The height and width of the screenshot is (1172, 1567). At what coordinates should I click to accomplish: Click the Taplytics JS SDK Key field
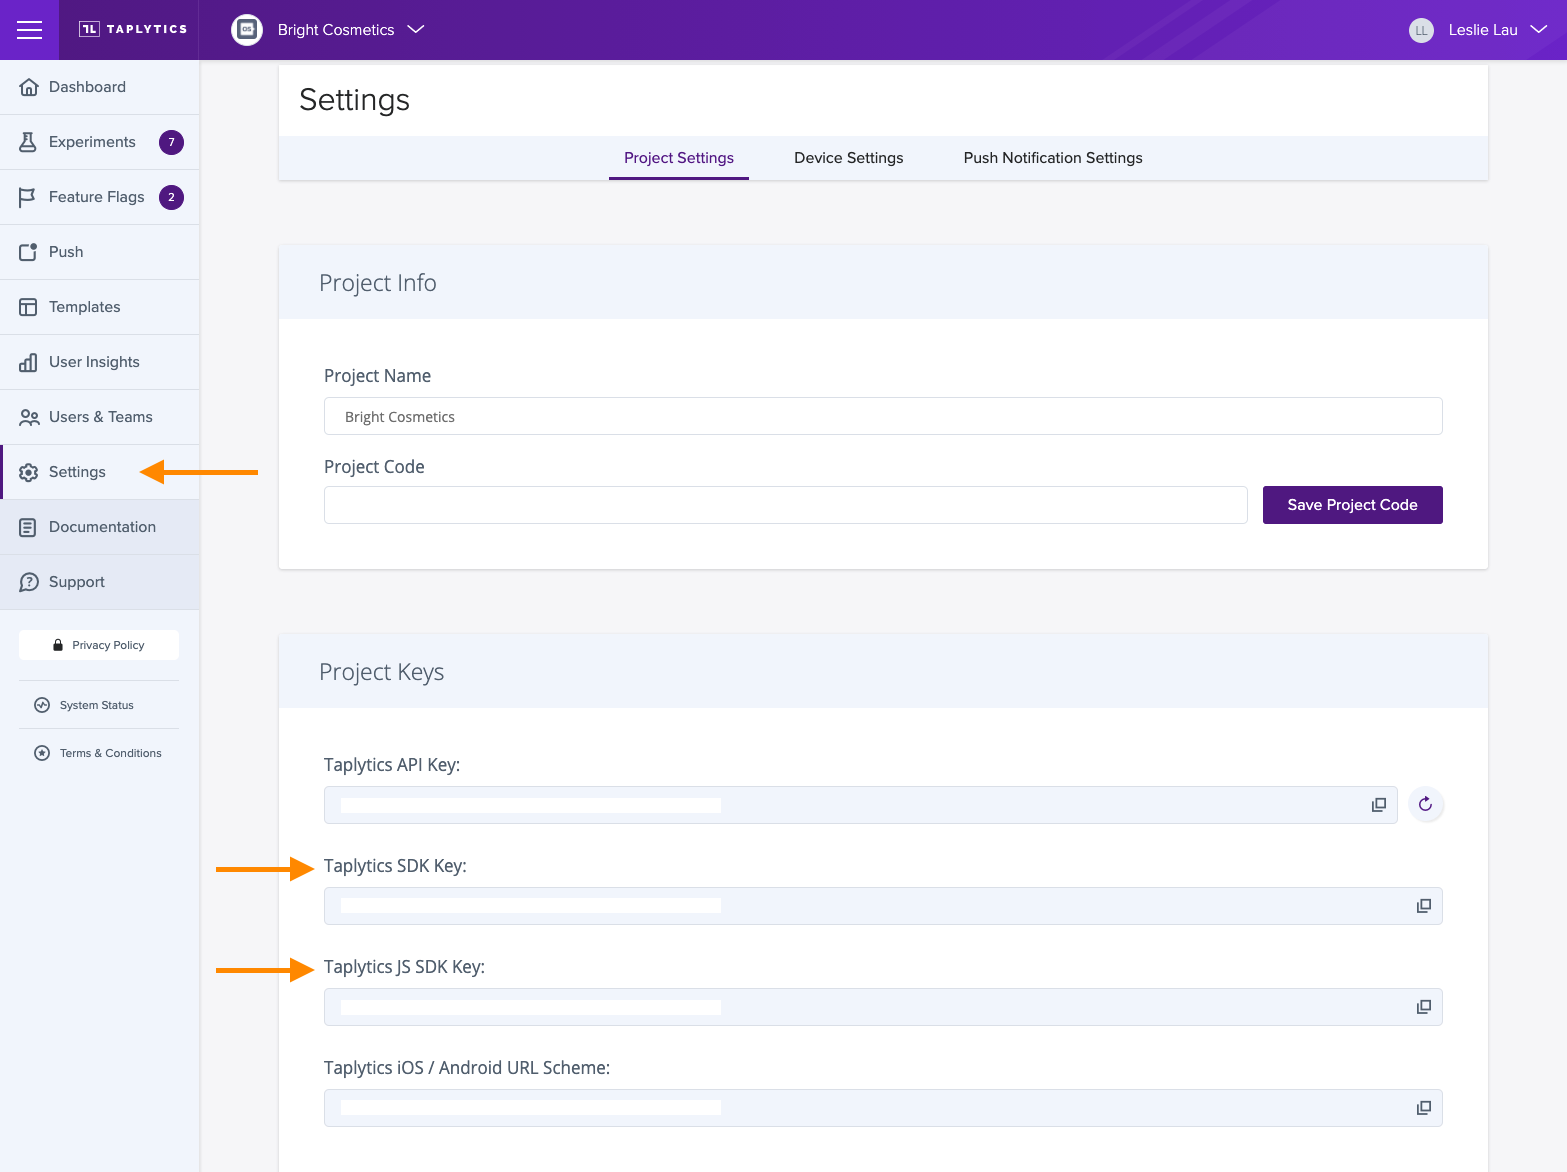point(883,1007)
